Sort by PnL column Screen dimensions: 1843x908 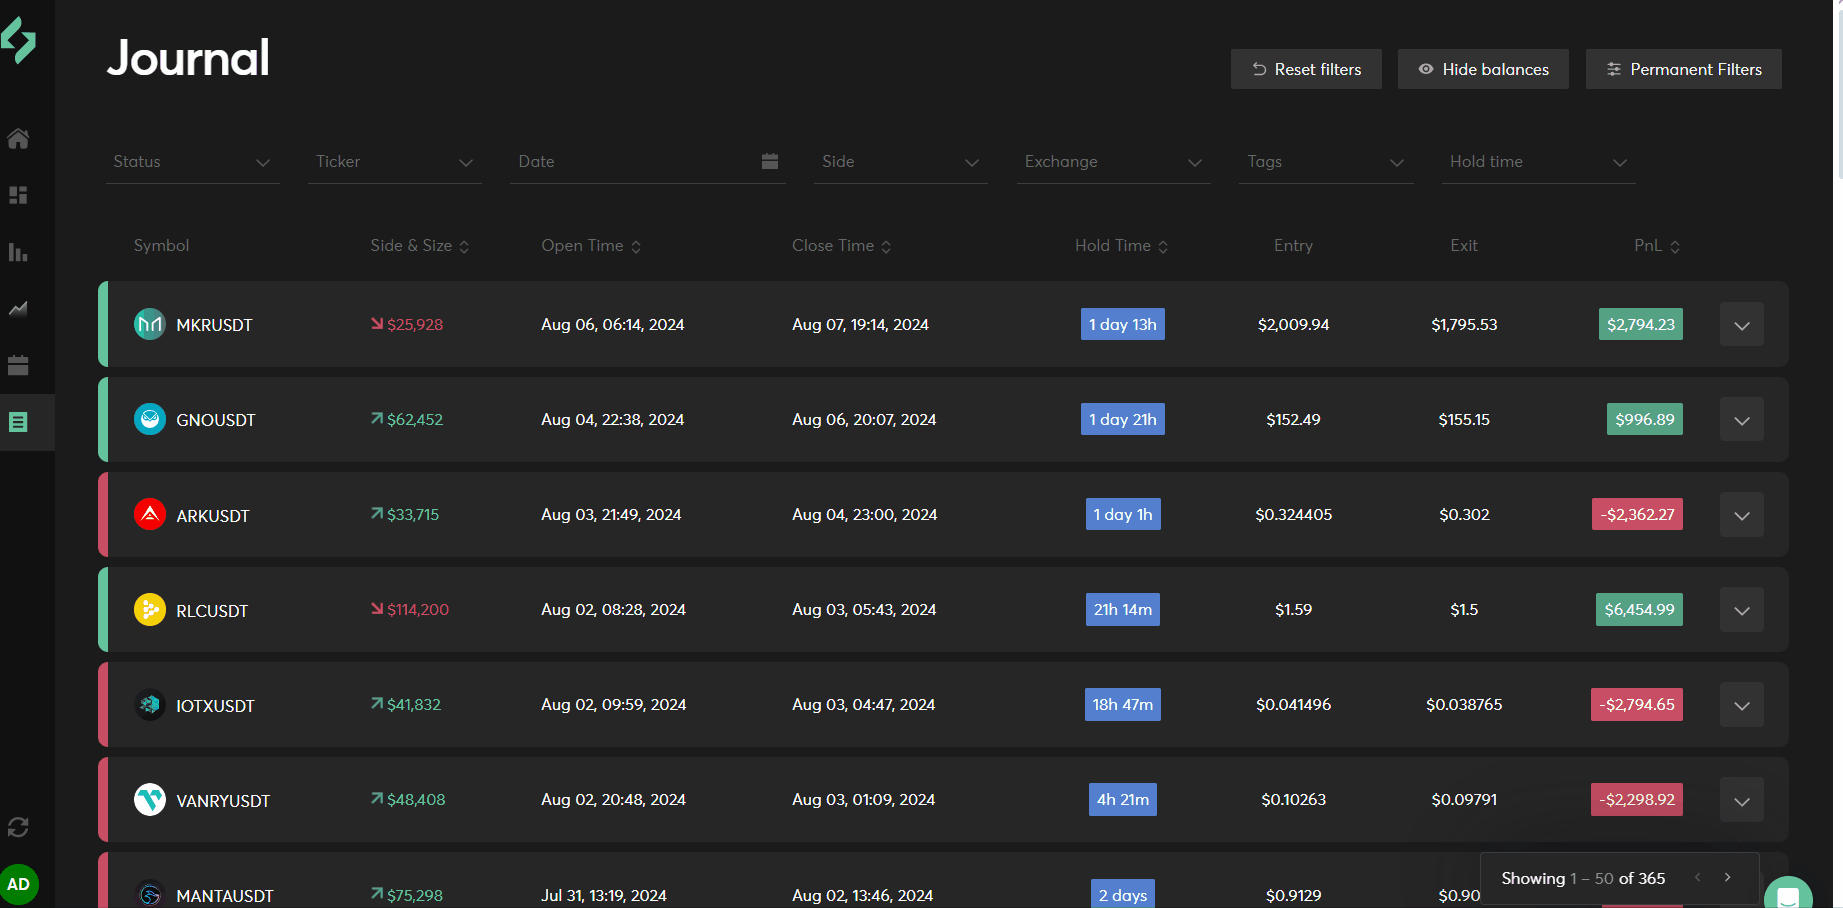point(1657,246)
